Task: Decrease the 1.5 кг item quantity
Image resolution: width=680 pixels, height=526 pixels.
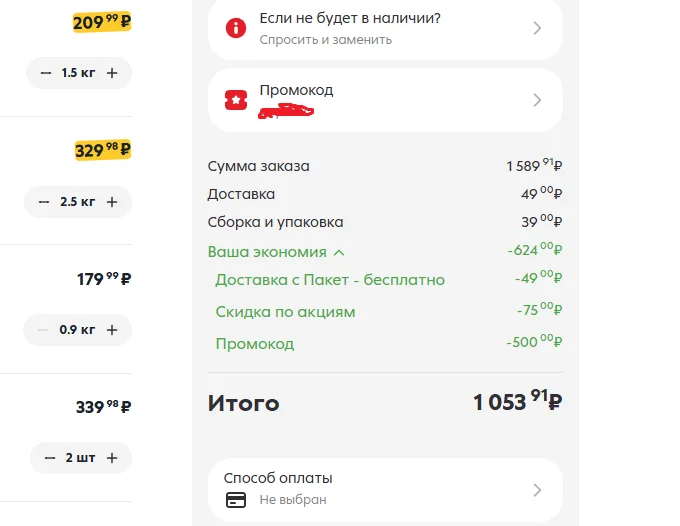Action: point(46,73)
